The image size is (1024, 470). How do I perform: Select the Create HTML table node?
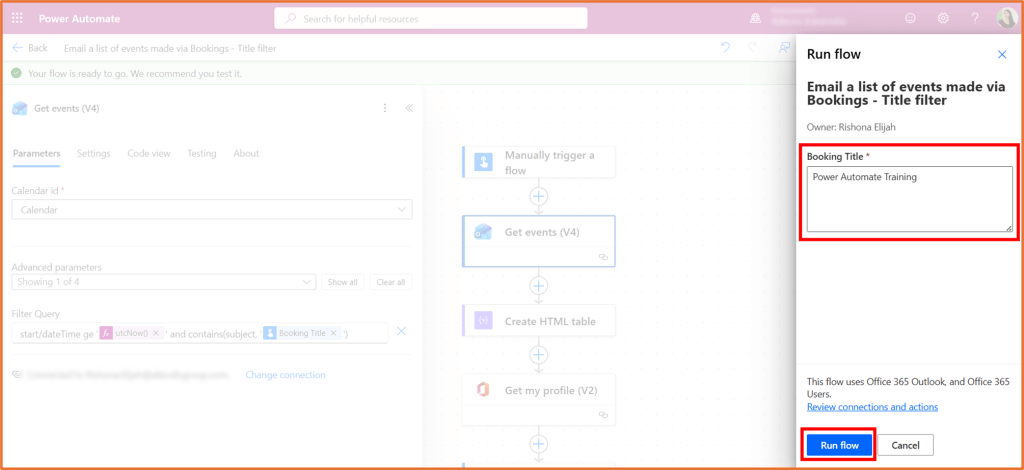[x=539, y=321]
